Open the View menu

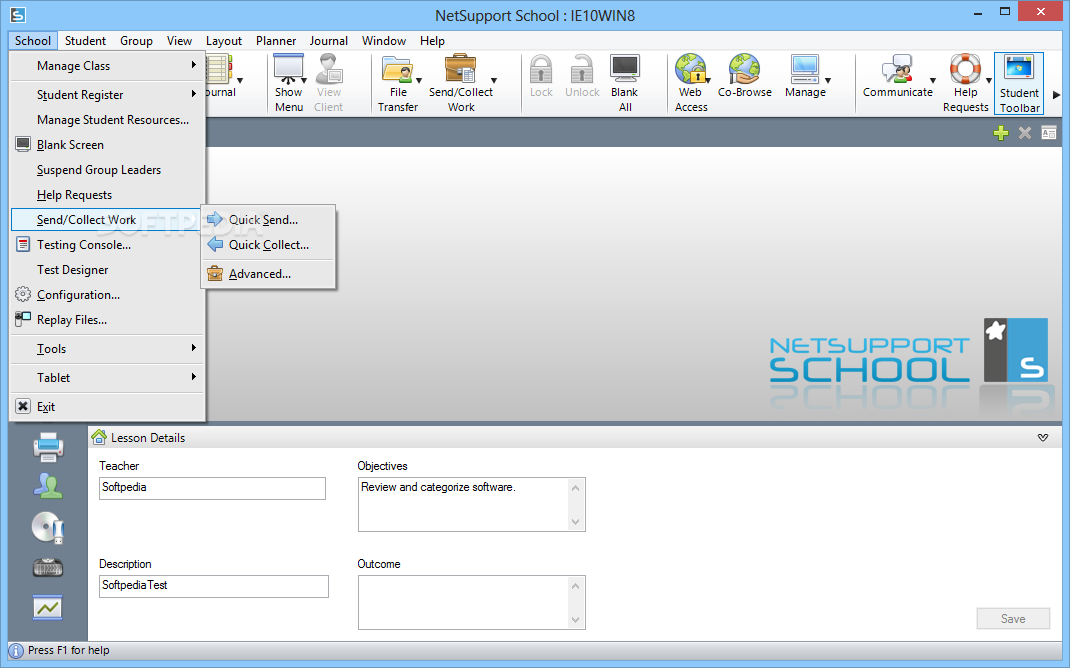[179, 41]
